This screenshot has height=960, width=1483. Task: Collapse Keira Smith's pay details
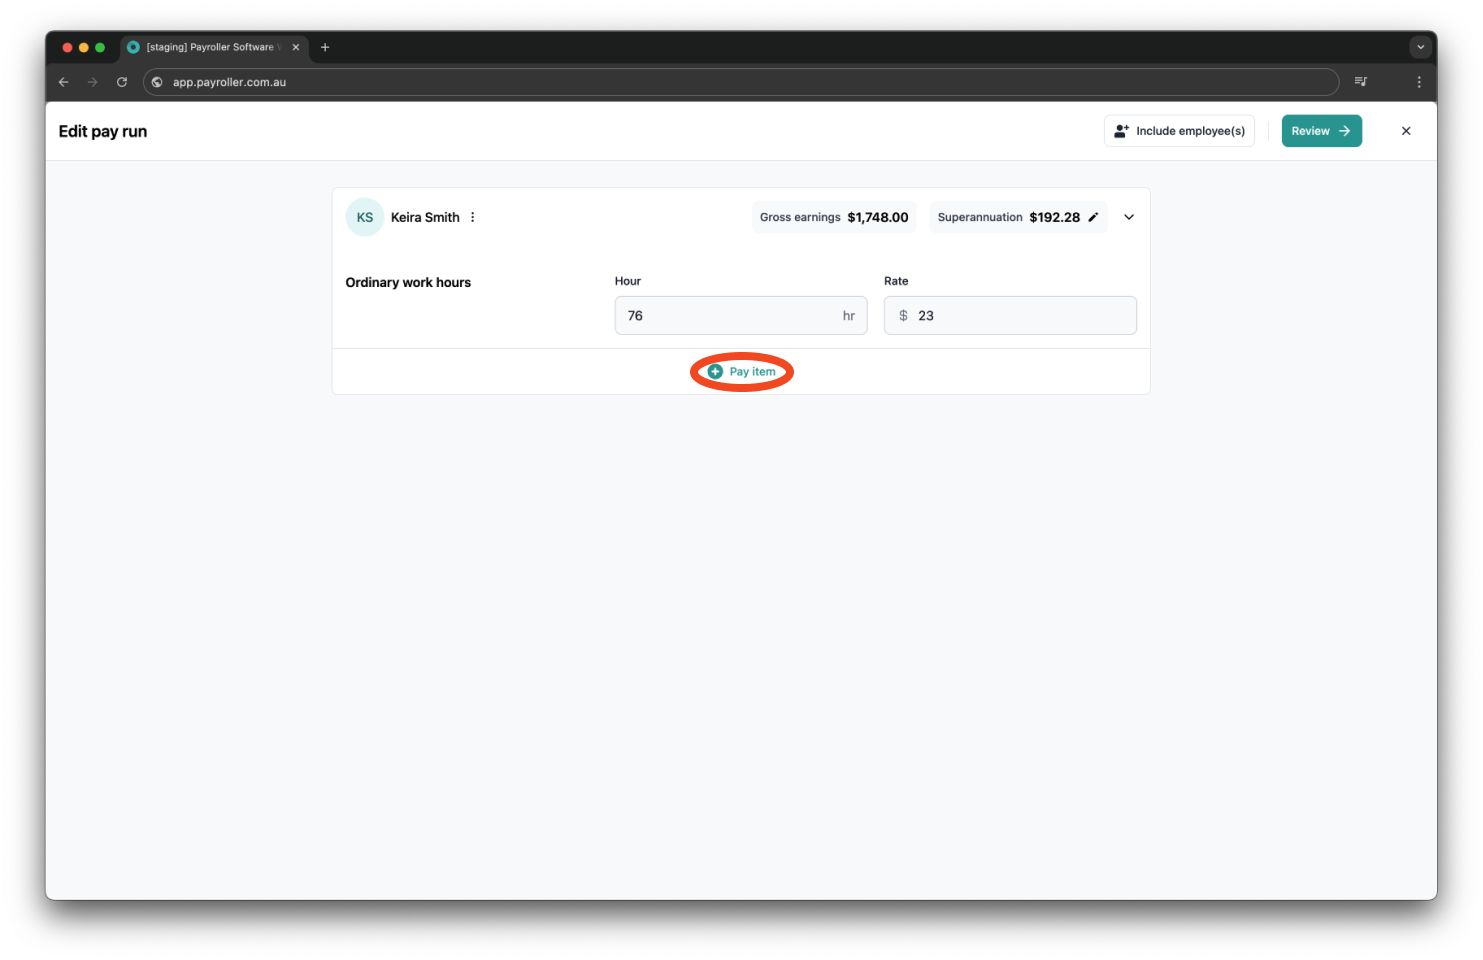pyautogui.click(x=1129, y=217)
